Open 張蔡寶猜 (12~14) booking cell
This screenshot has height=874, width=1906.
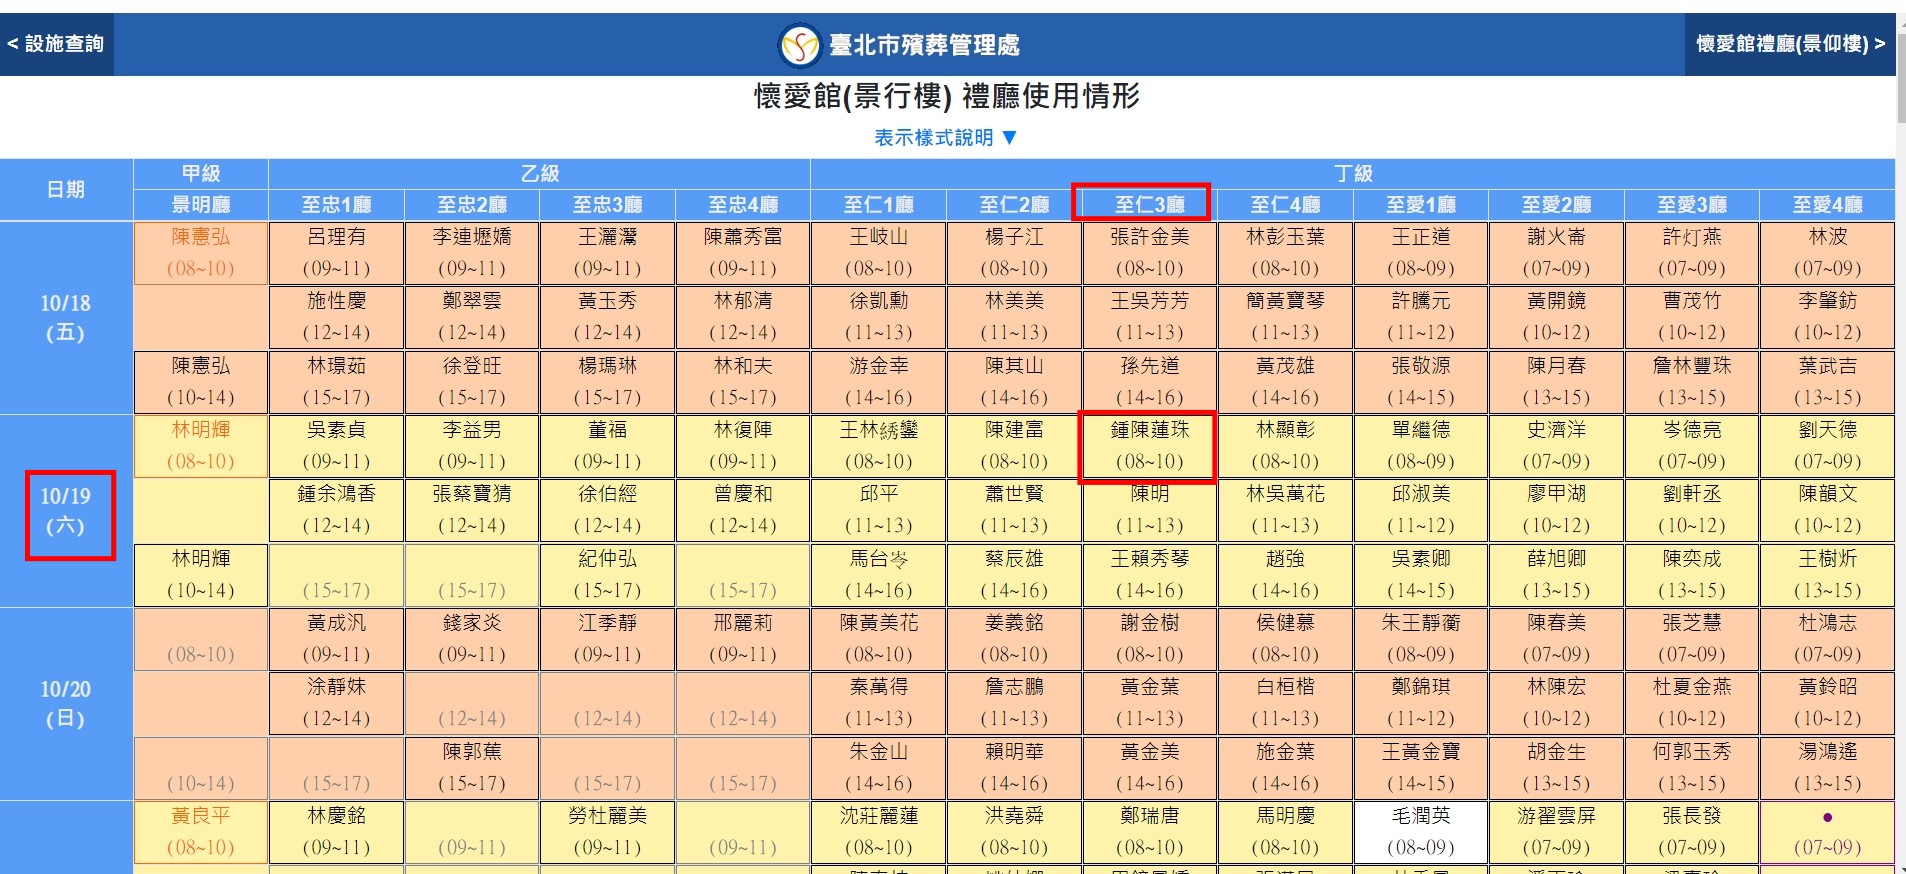(x=472, y=510)
